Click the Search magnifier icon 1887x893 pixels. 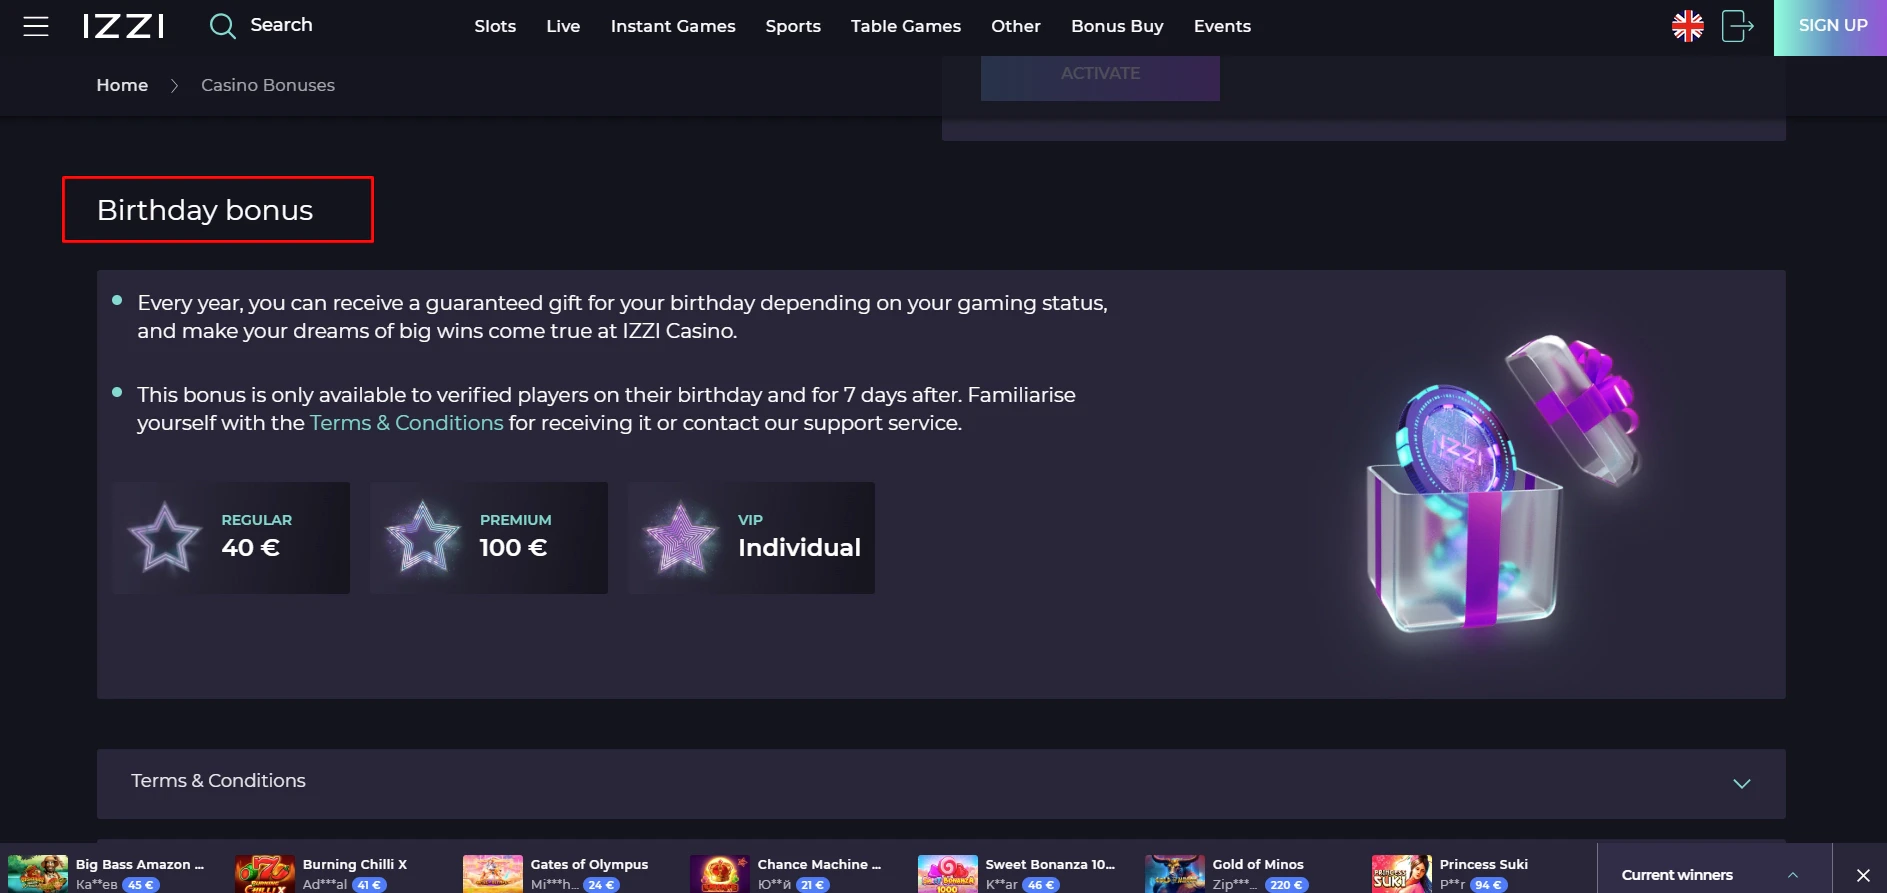coord(222,26)
